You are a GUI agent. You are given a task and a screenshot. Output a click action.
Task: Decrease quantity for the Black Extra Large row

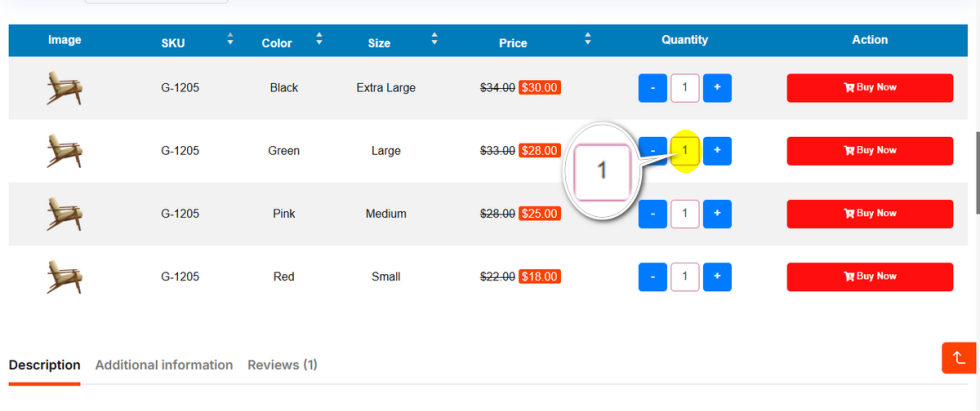coord(653,88)
